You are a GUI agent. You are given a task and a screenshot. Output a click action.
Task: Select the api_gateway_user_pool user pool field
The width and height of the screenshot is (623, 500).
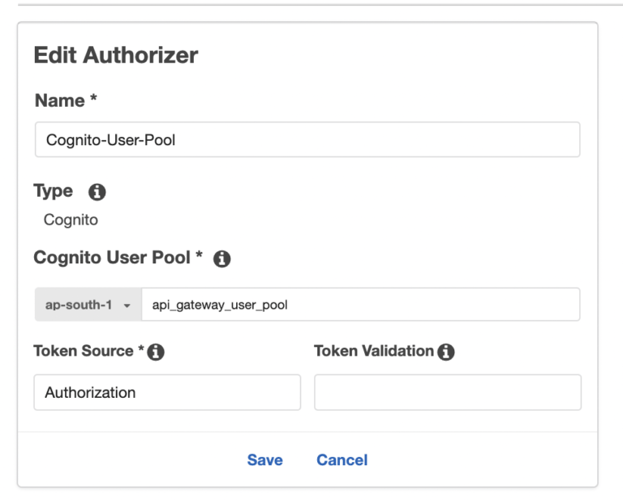click(x=361, y=305)
